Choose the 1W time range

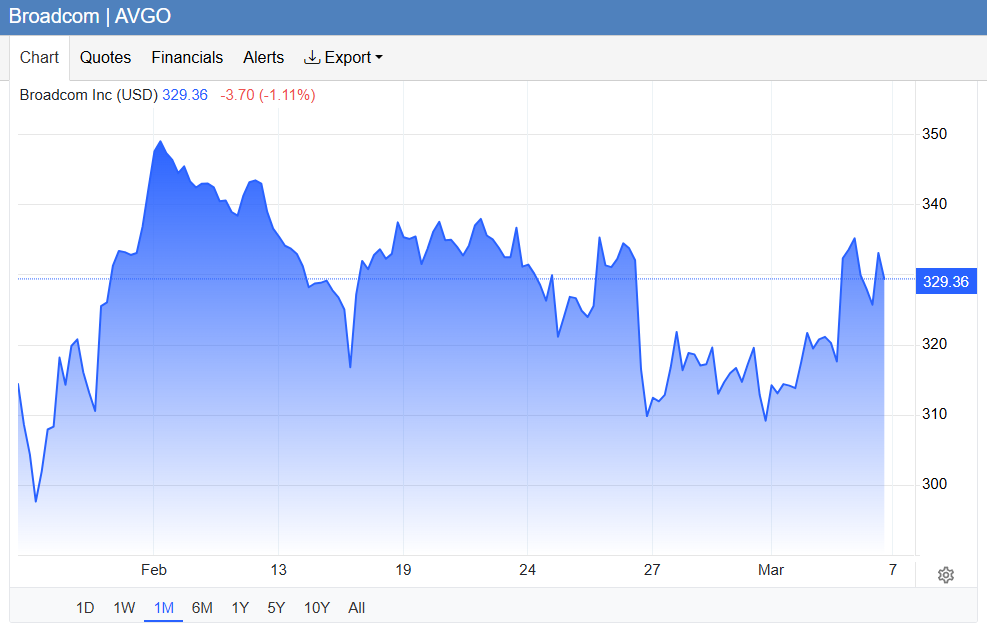tap(124, 607)
